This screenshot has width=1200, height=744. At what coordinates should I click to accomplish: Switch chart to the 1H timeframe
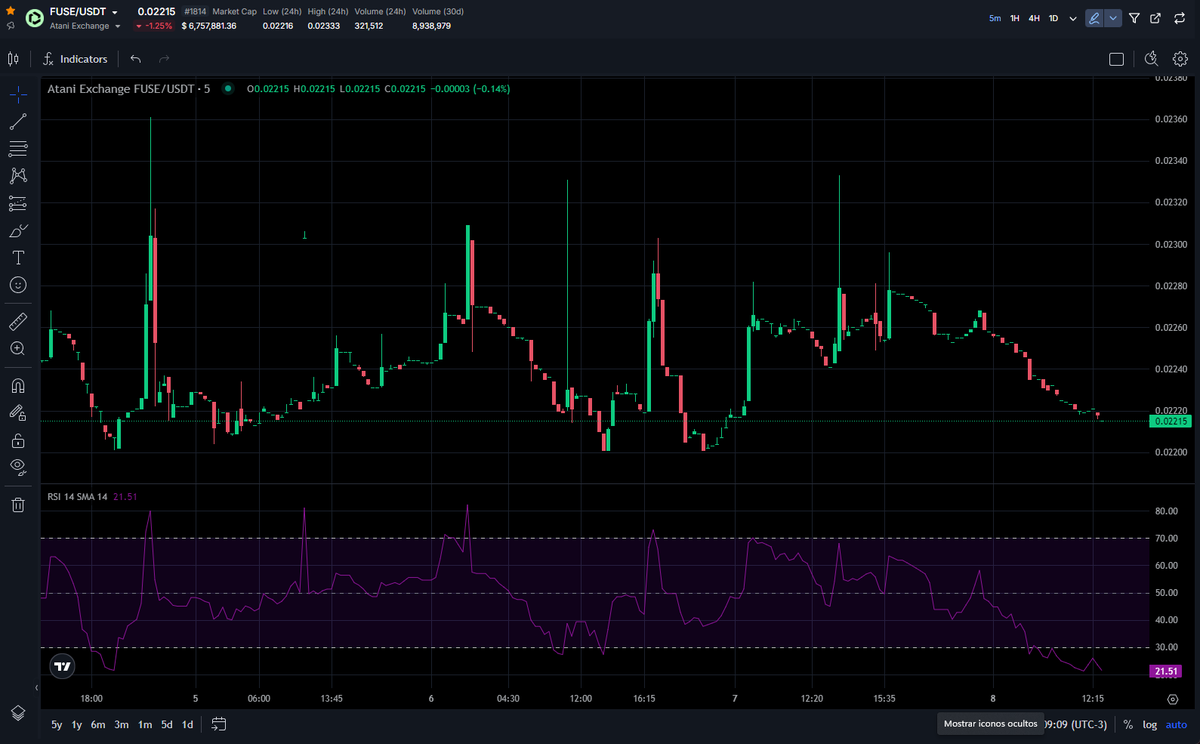[x=1013, y=18]
